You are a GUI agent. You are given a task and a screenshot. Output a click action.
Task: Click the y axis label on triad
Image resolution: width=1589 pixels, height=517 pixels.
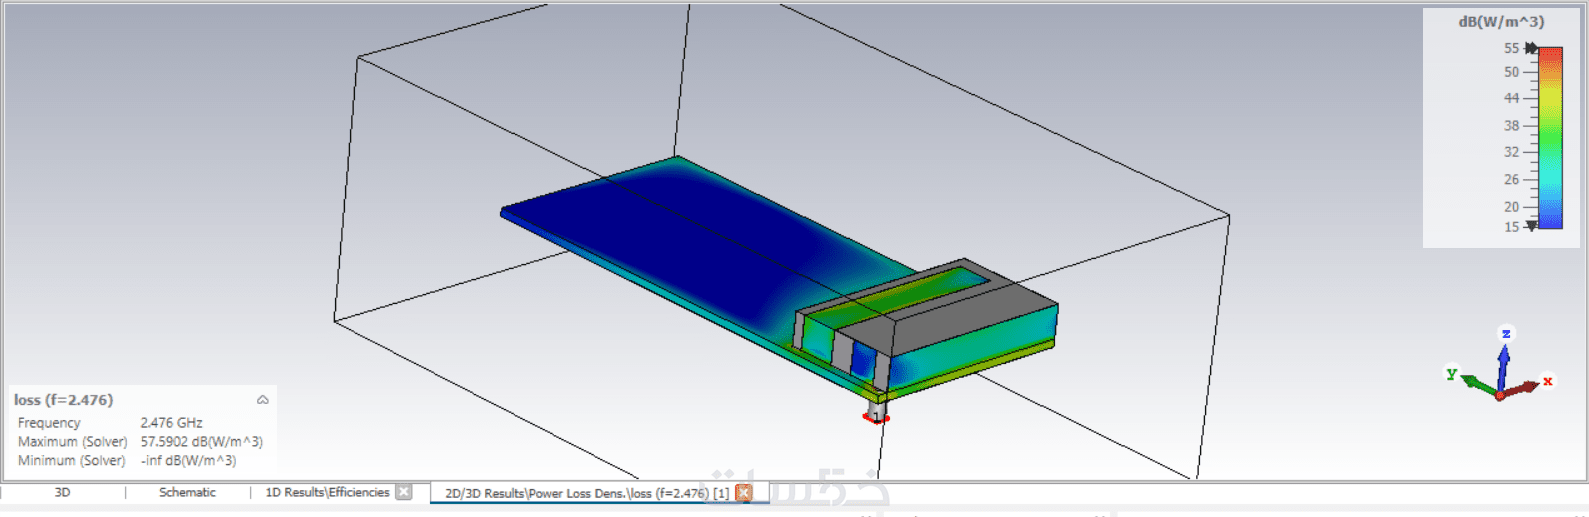[x=1452, y=374]
